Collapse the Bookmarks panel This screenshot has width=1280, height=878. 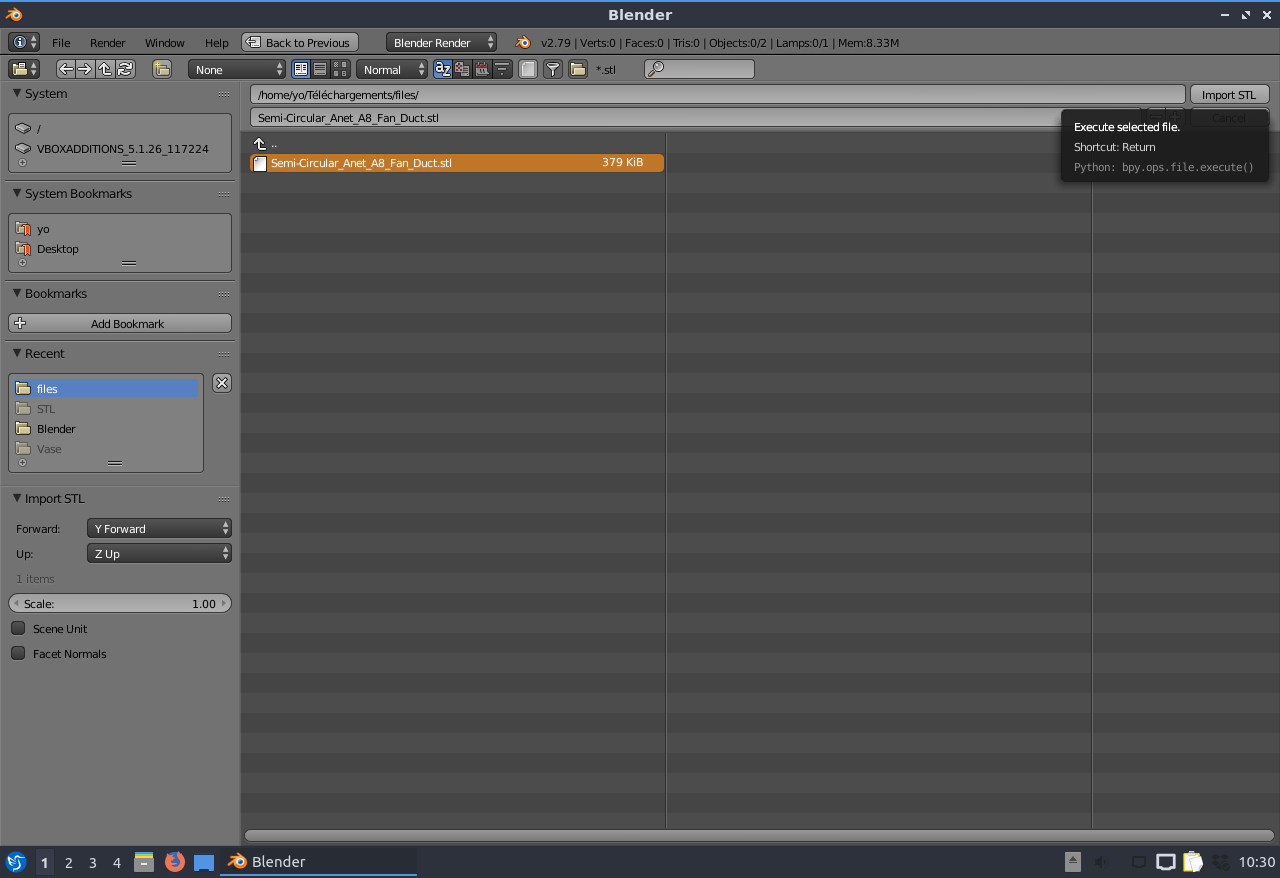click(17, 293)
